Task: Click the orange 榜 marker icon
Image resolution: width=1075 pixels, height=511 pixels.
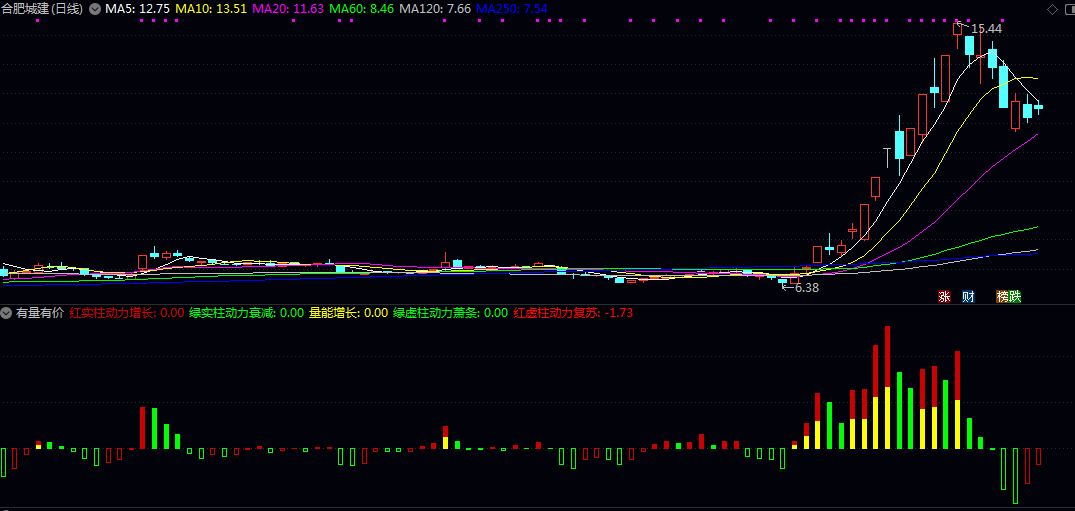Action: (x=1002, y=296)
